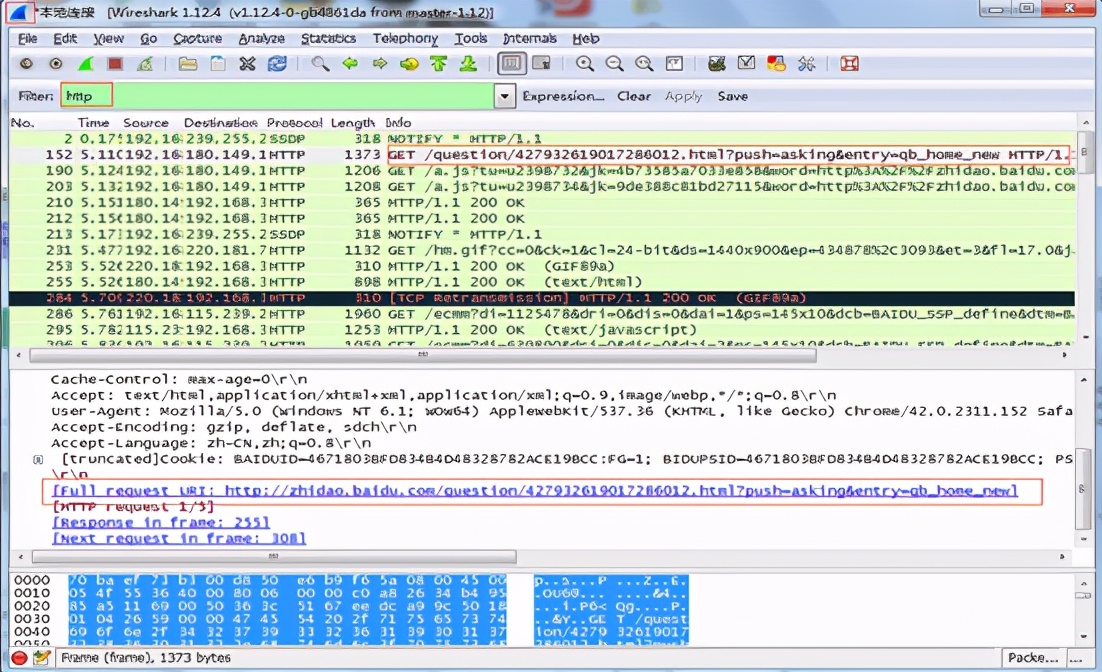Screen dimensions: 1102x672
Task: Zoom in on packet text
Action: tap(584, 64)
